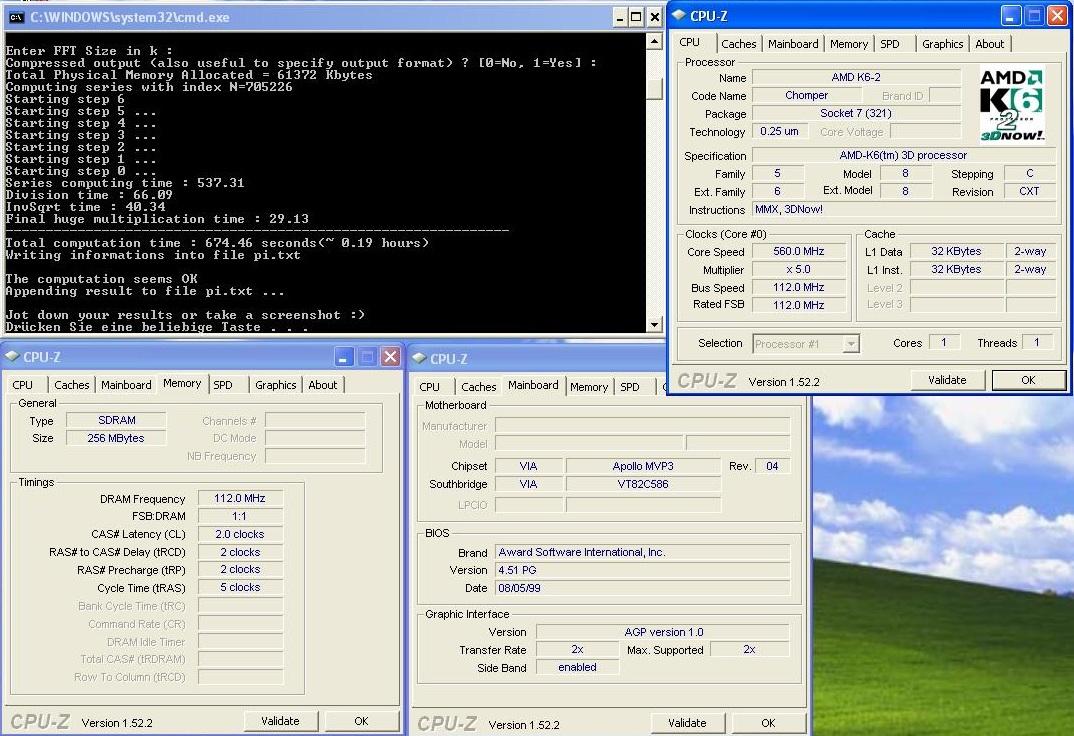This screenshot has height=736, width=1074.
Task: Click the BIOS Date value 08/05/99
Action: [x=642, y=588]
